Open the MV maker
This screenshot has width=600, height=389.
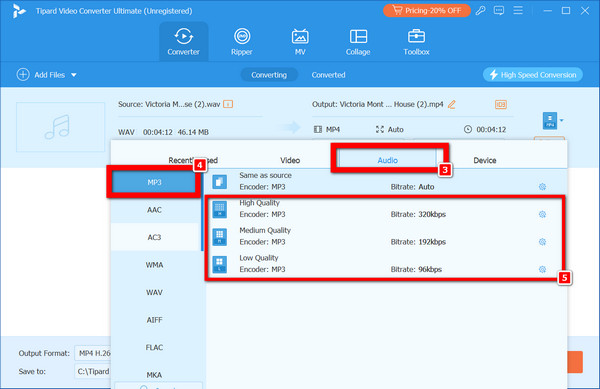300,42
